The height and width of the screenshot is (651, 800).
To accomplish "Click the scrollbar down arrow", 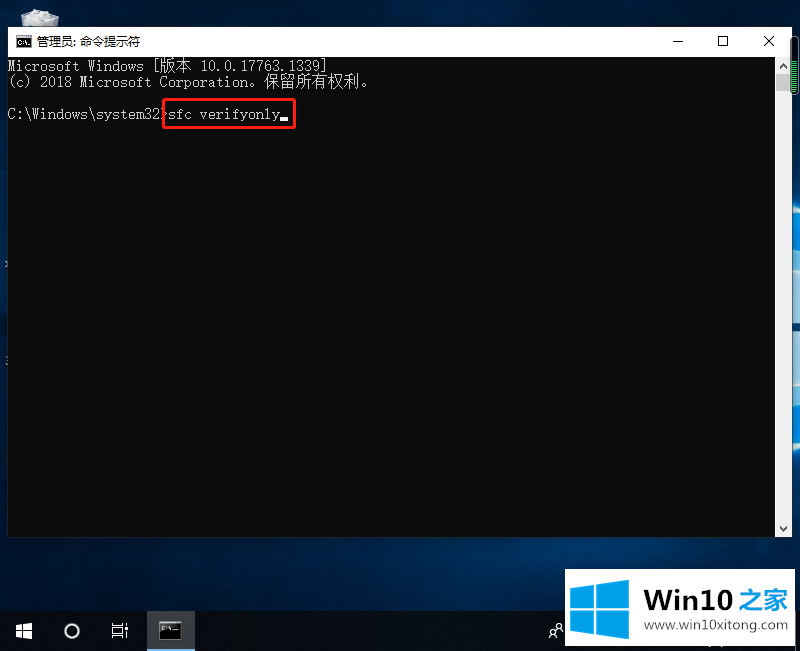I will click(x=783, y=528).
